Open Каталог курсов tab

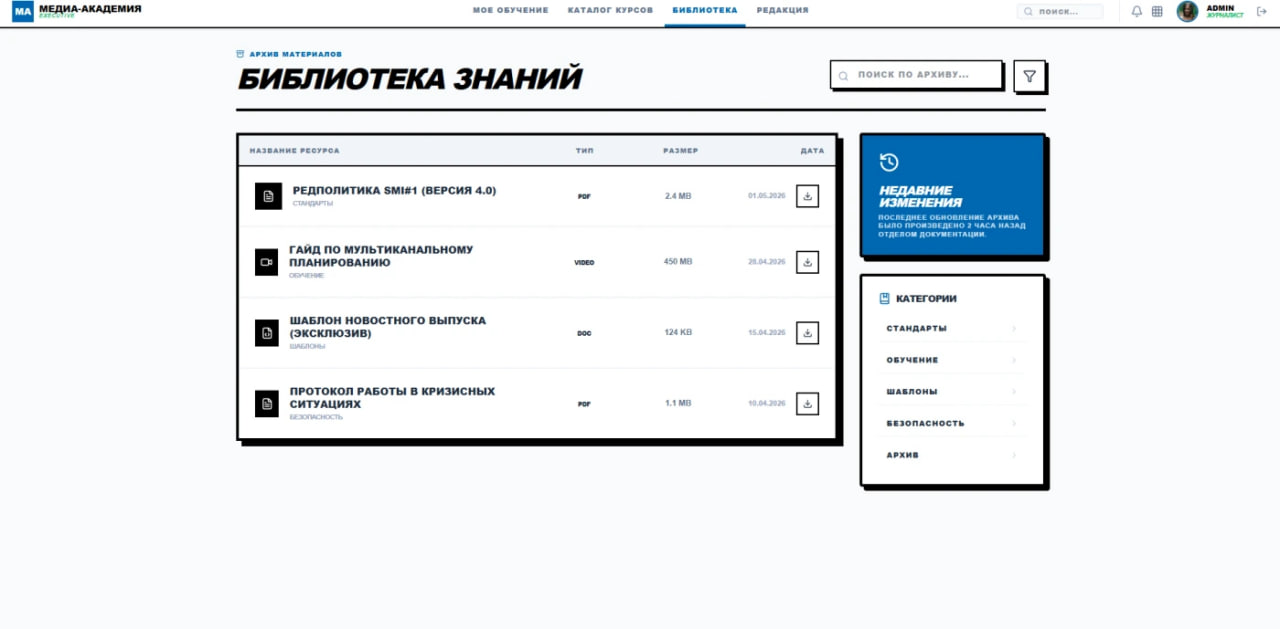point(610,10)
